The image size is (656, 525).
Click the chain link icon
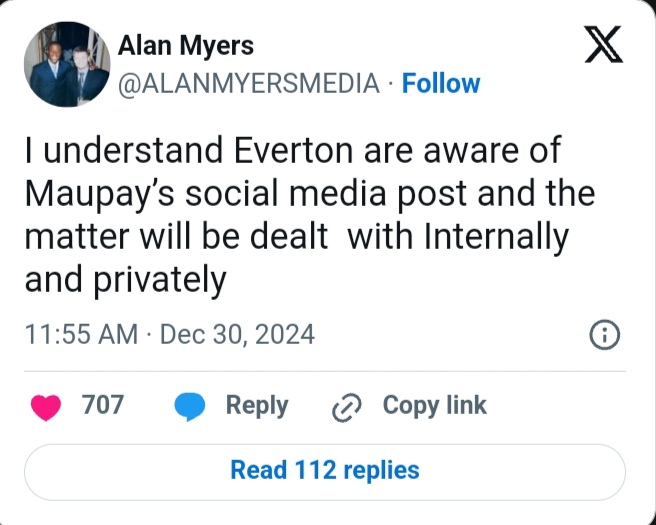click(346, 407)
